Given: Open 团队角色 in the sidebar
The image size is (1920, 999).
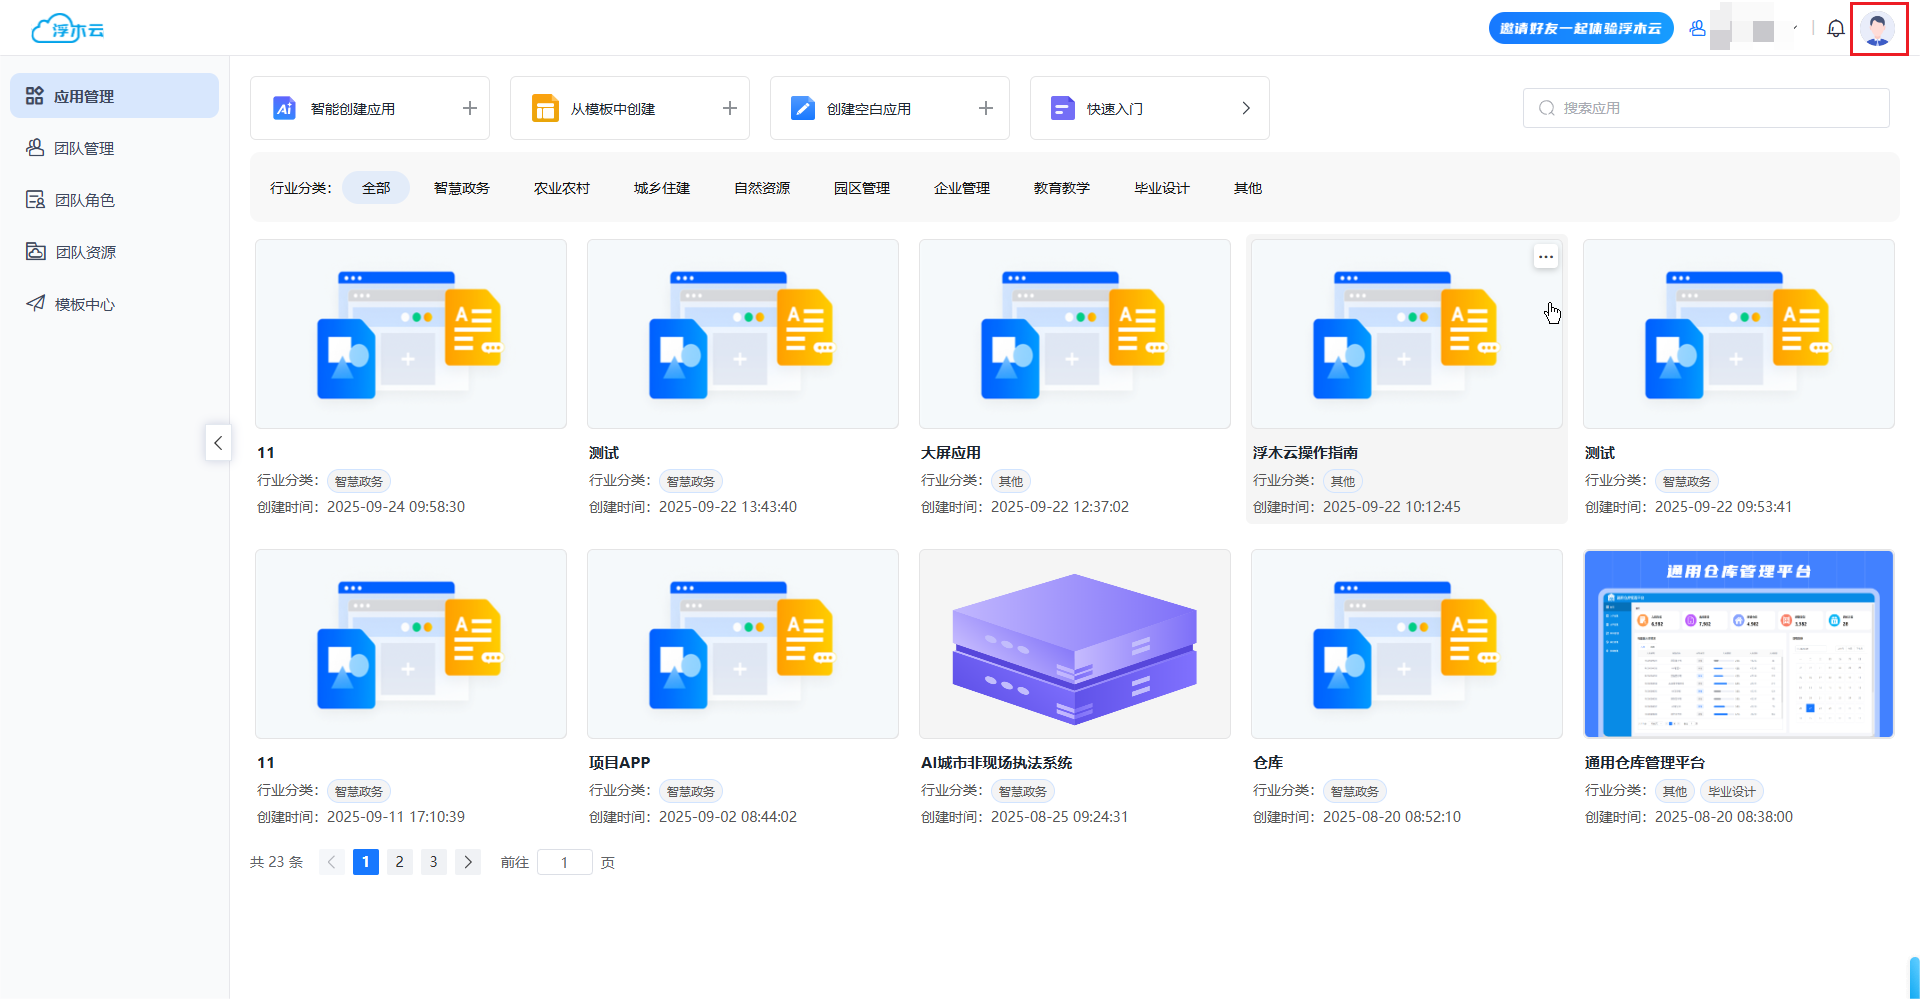Looking at the screenshot, I should pos(84,200).
